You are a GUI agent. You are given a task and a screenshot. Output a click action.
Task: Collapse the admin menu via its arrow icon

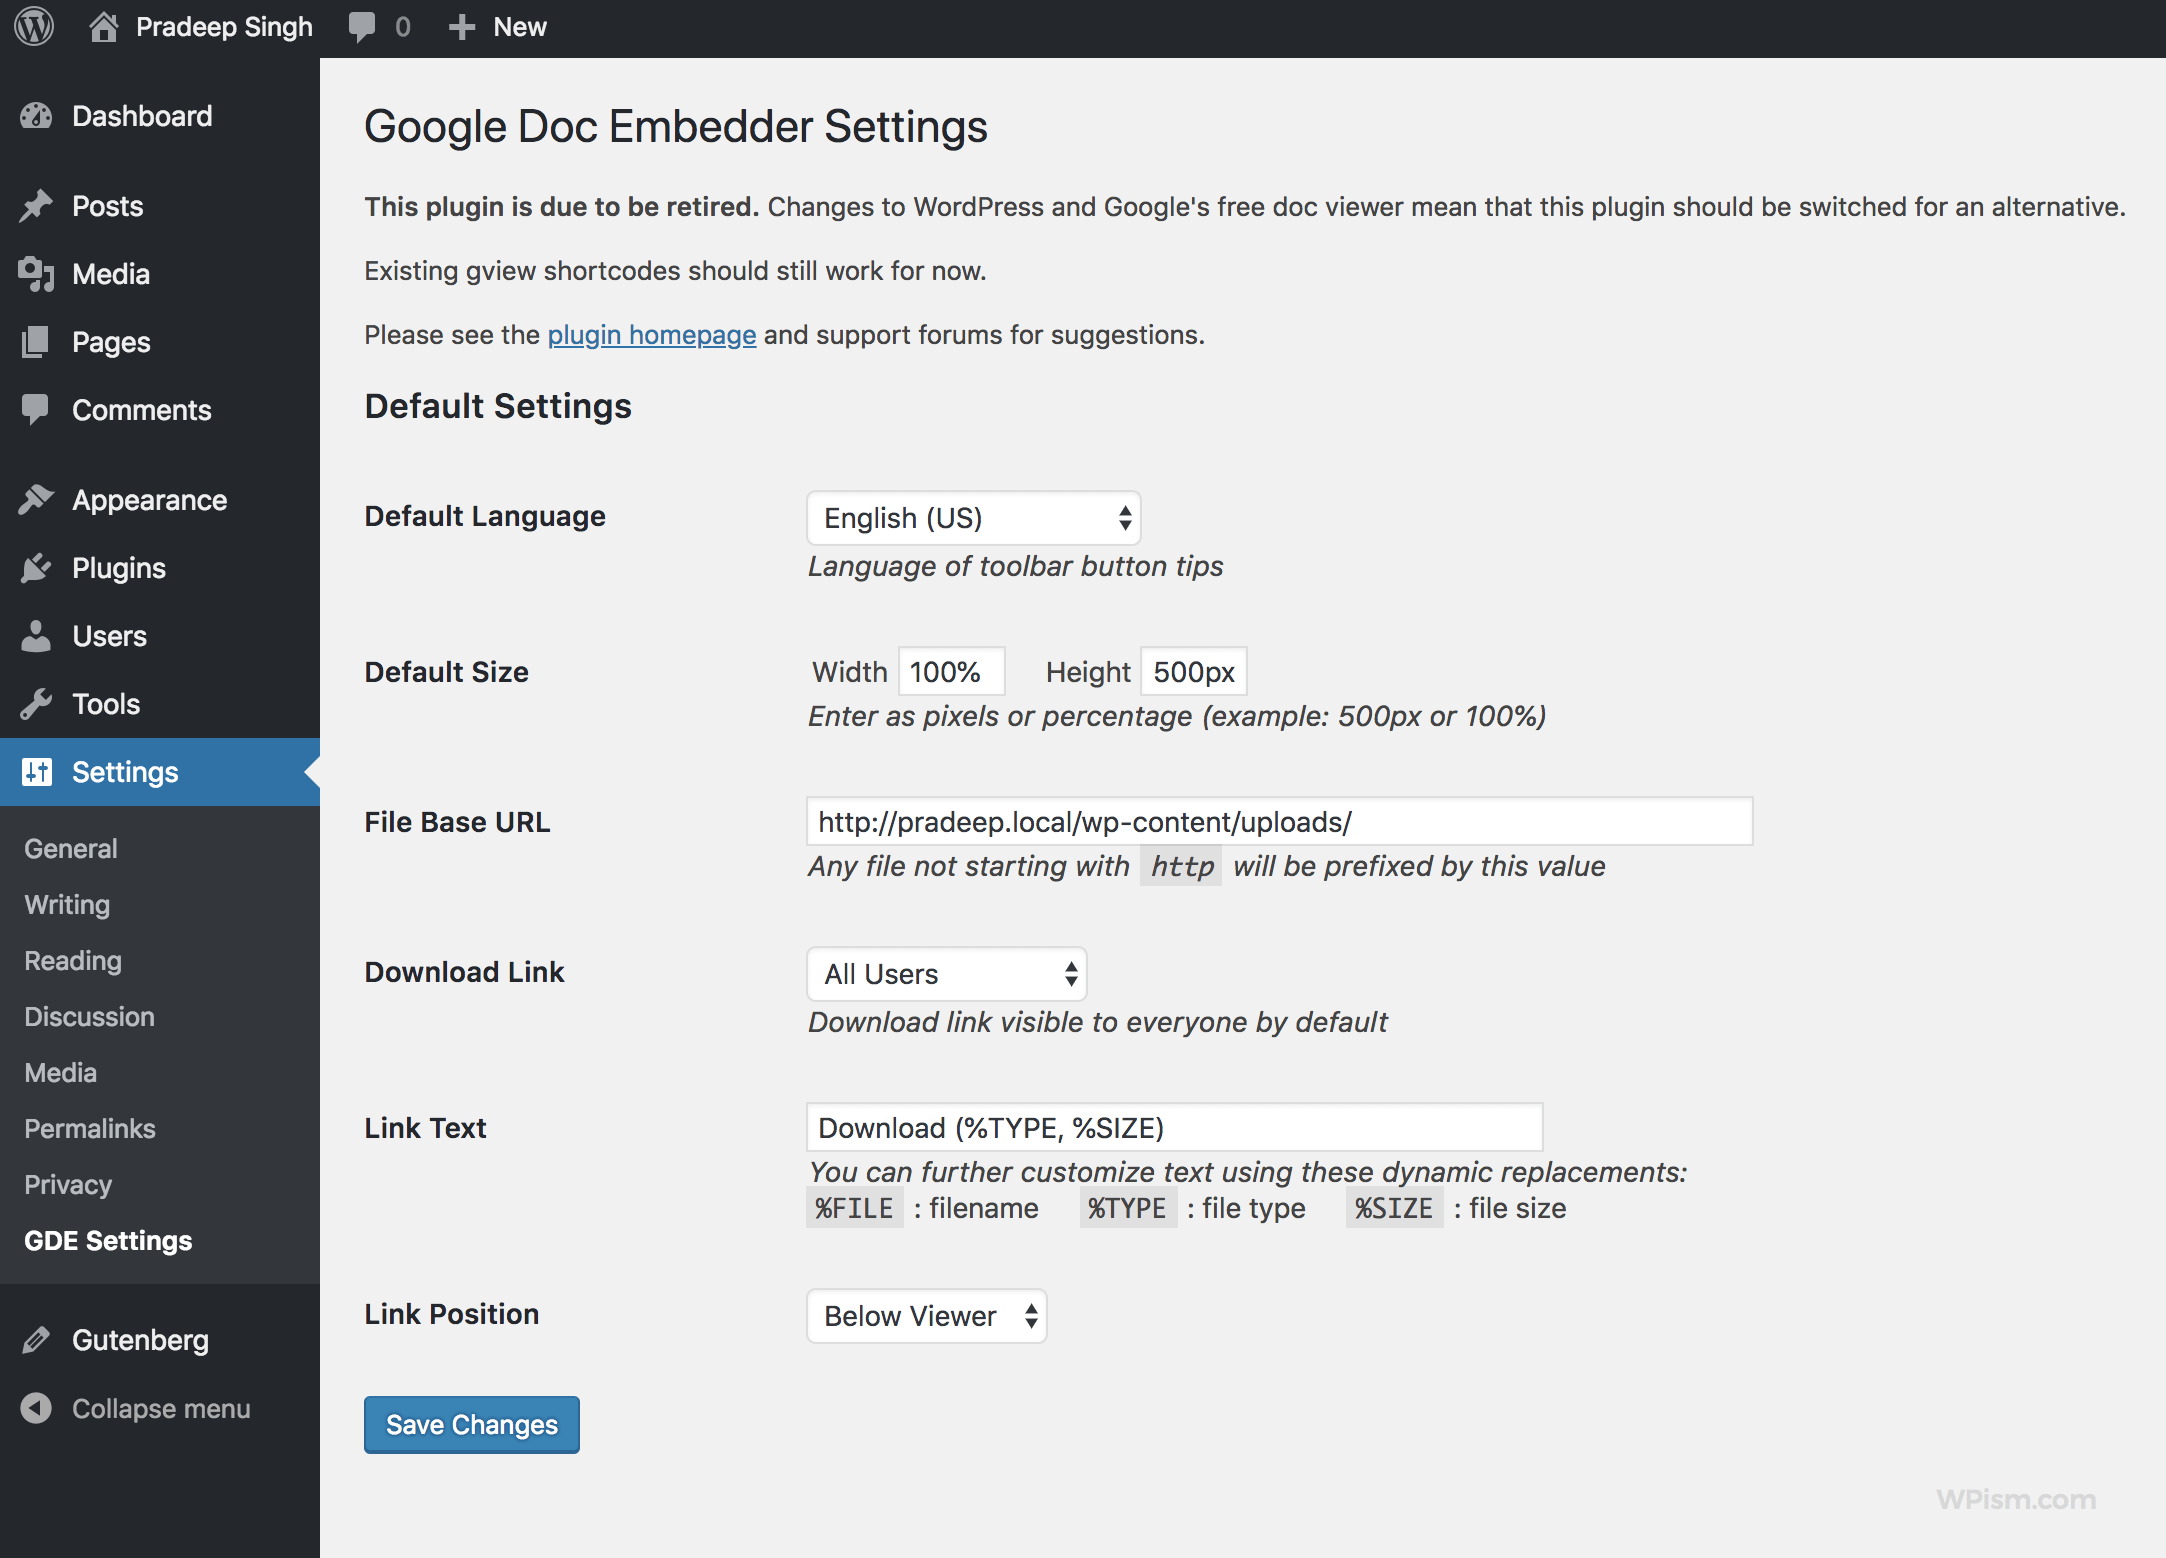click(36, 1408)
